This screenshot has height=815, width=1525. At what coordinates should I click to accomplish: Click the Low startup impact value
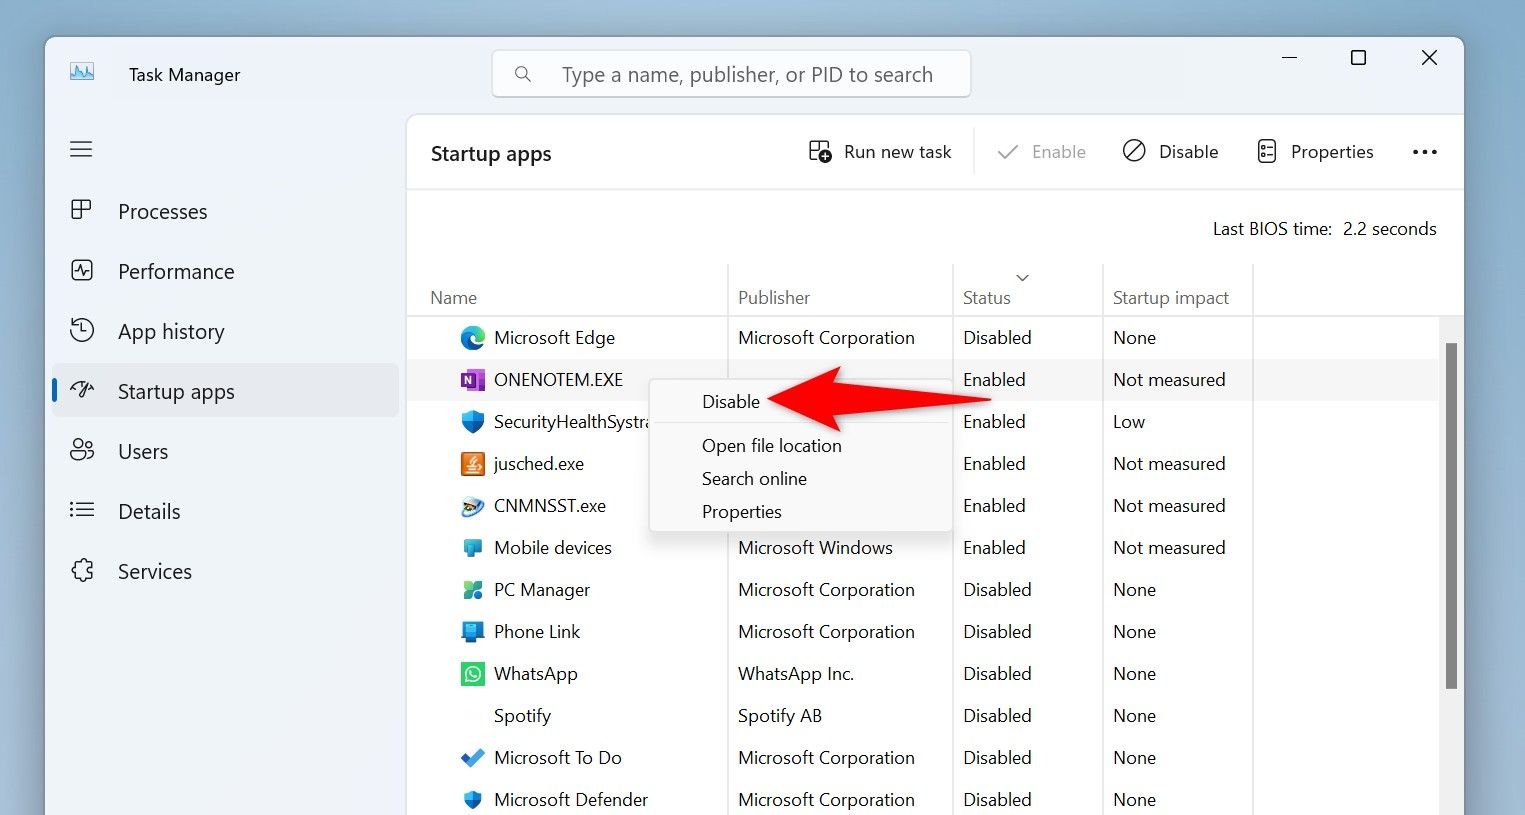[x=1129, y=422]
